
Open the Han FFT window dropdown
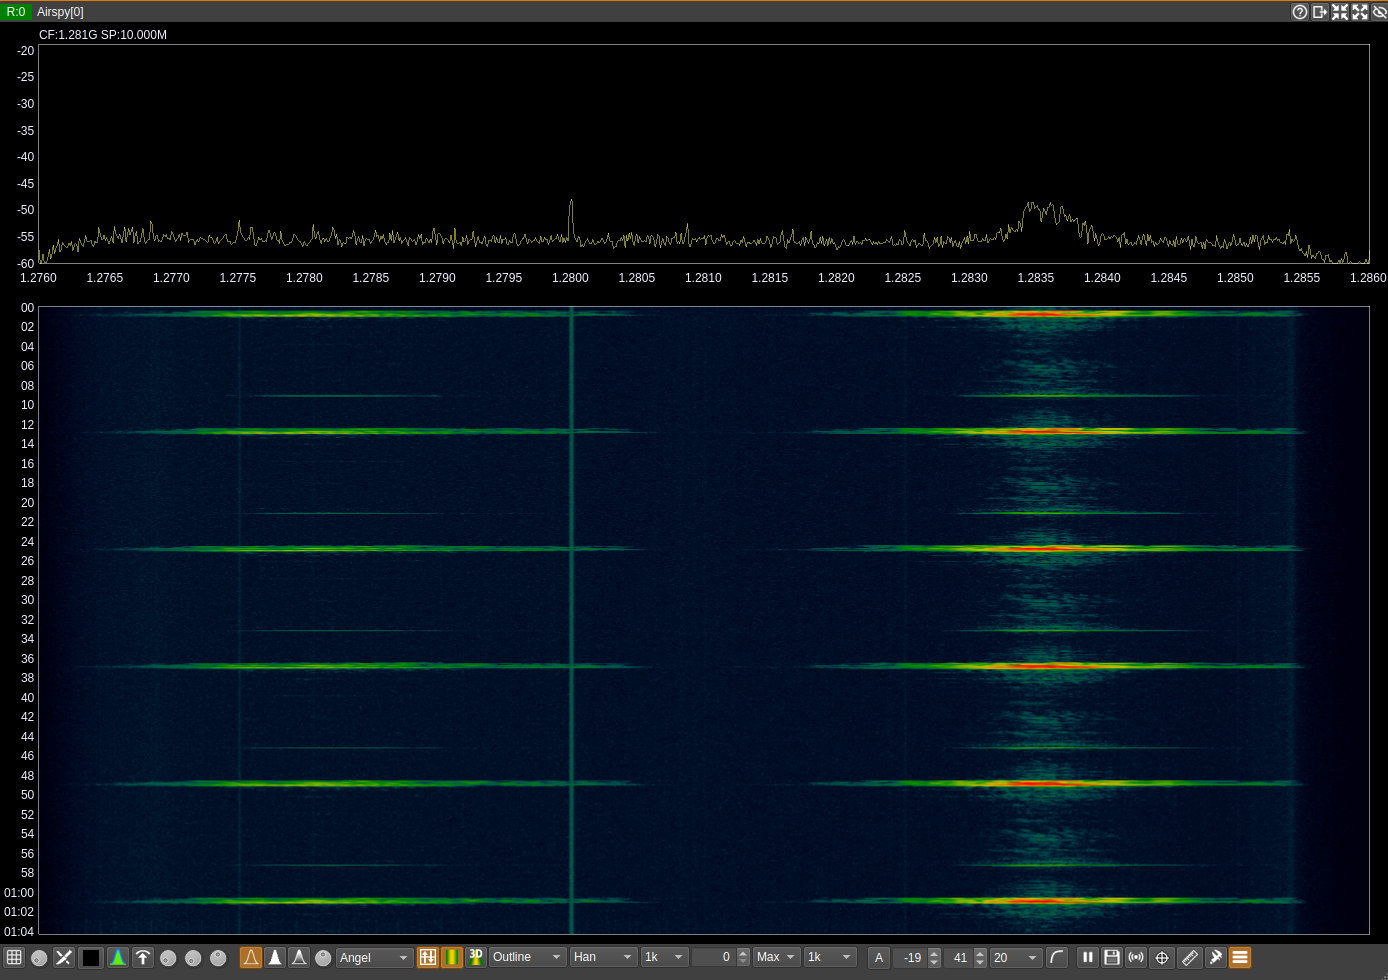603,957
